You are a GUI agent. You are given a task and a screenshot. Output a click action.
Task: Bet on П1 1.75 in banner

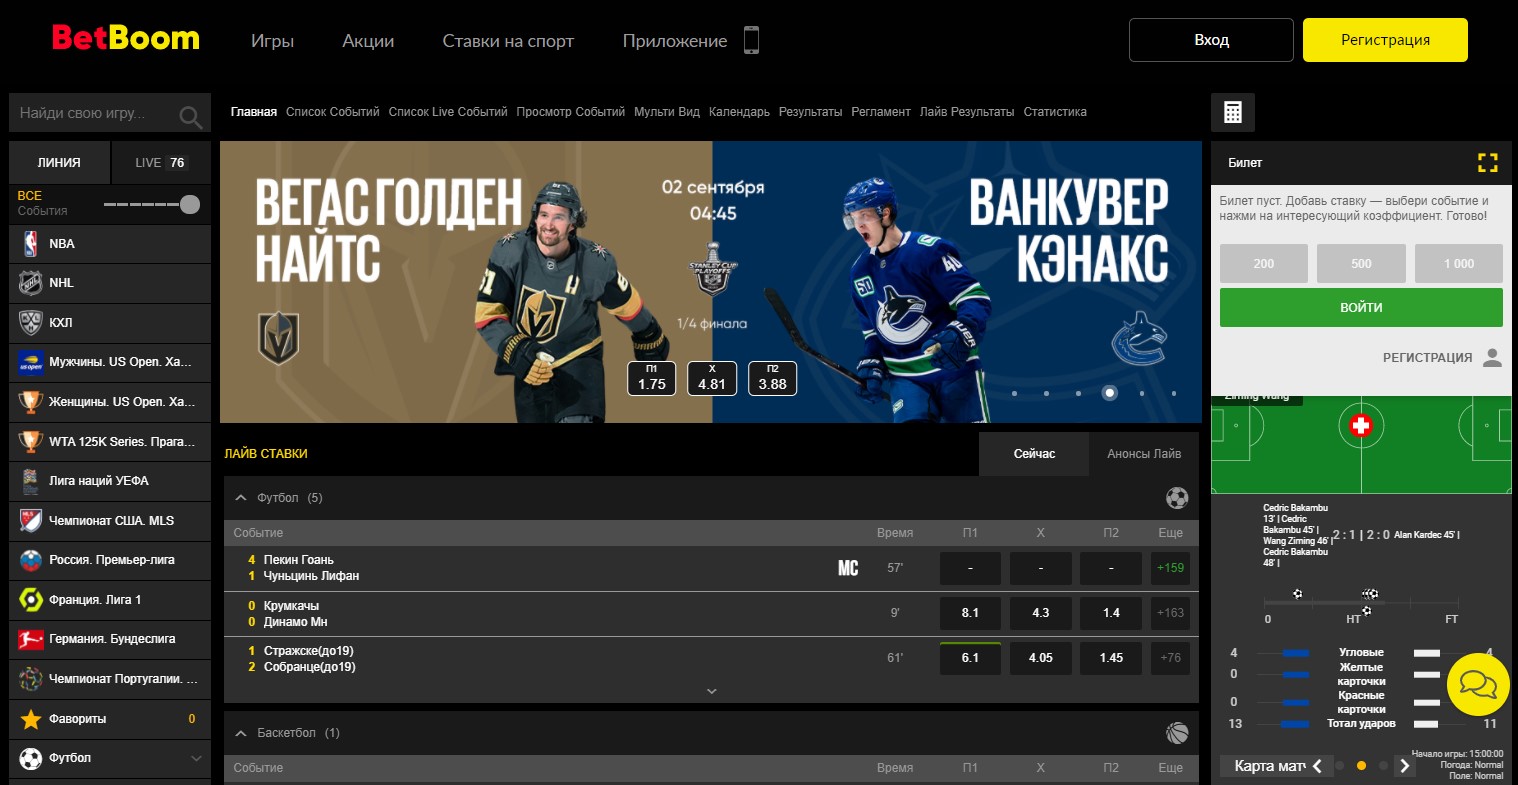[x=652, y=378]
